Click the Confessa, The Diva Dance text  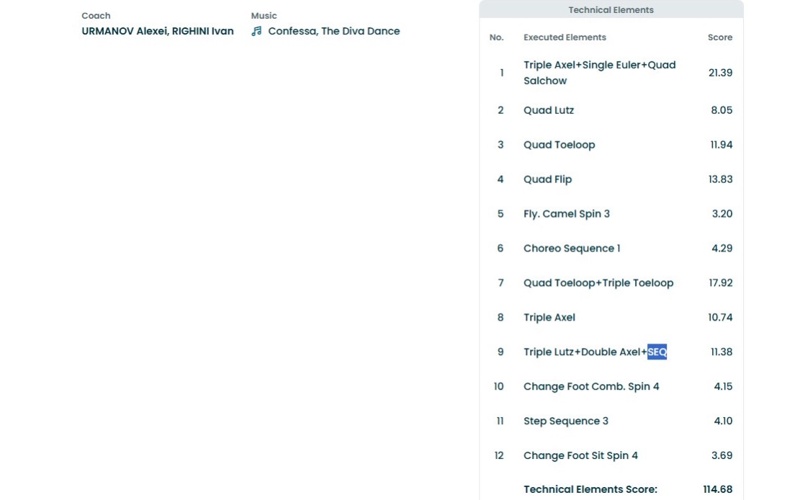[x=334, y=31]
